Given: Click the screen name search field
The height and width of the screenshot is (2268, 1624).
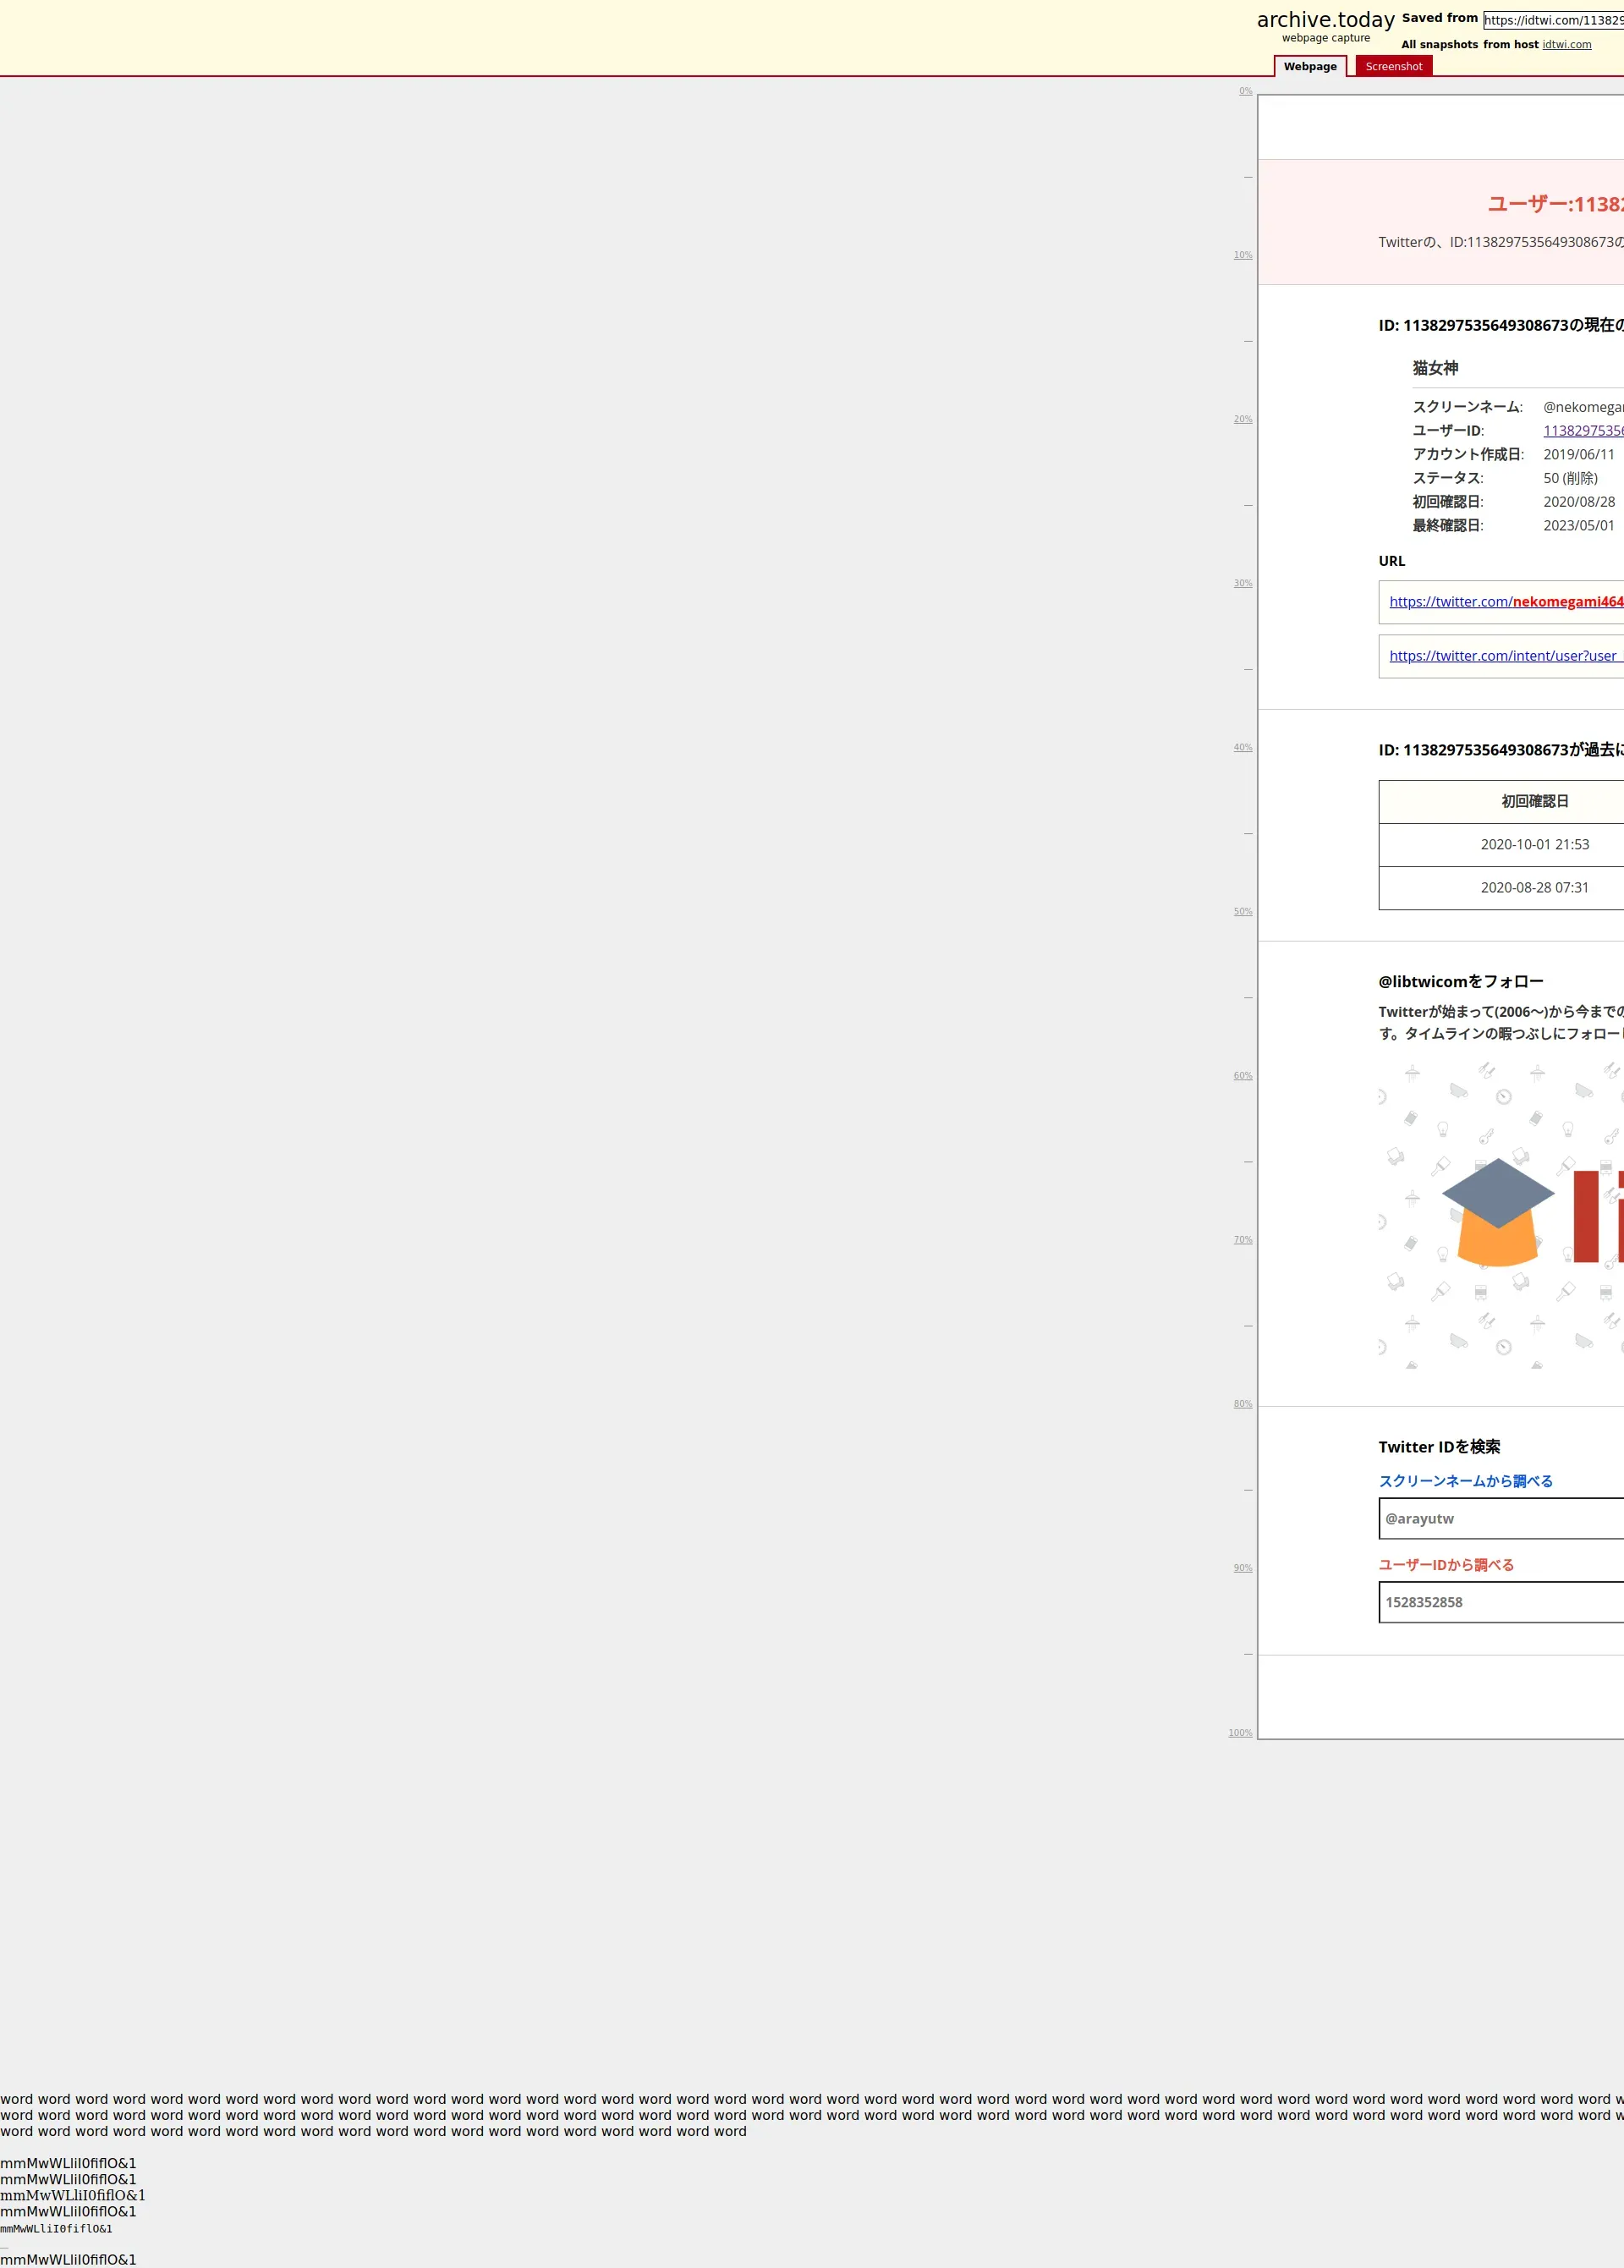Looking at the screenshot, I should (x=1500, y=1518).
